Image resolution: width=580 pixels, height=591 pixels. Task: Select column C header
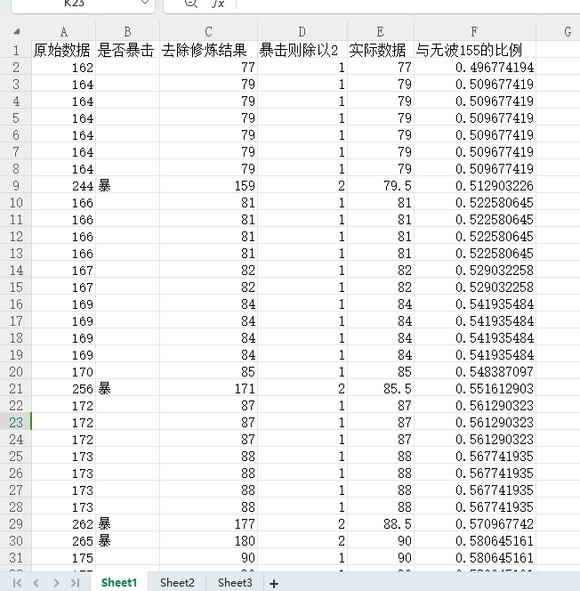click(x=208, y=32)
